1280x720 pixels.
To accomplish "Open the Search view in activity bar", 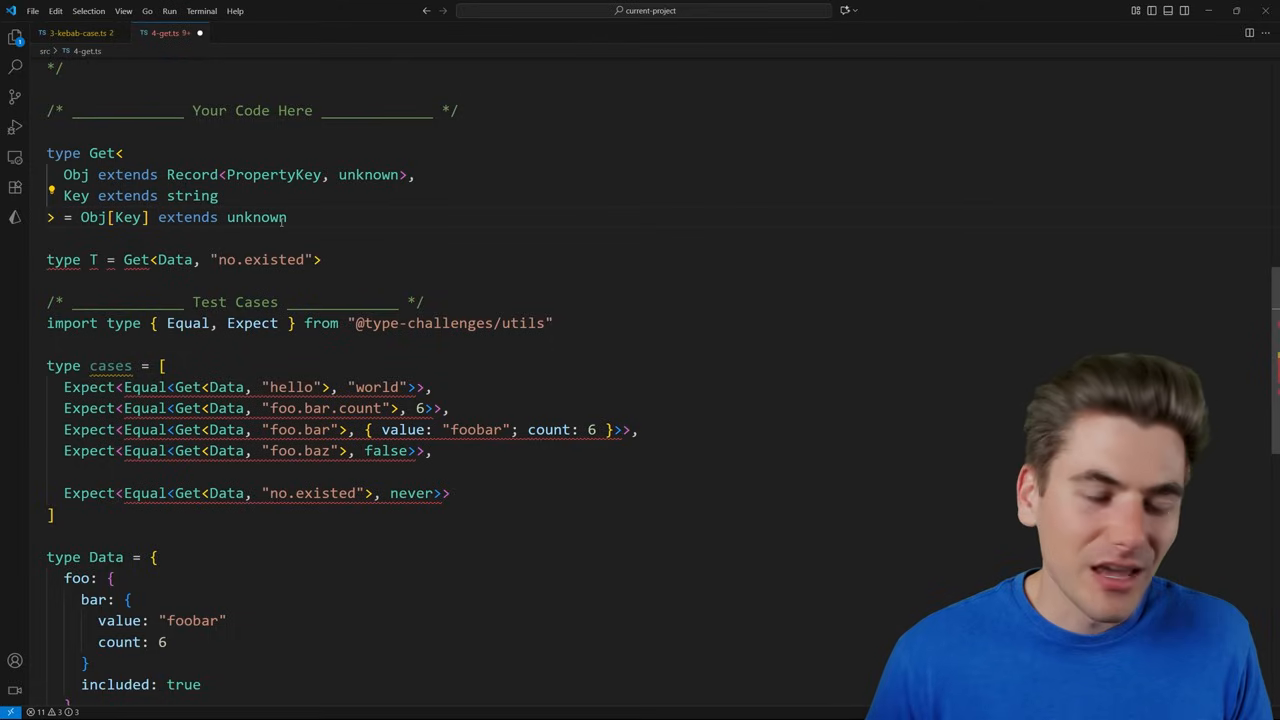I will 15,67.
